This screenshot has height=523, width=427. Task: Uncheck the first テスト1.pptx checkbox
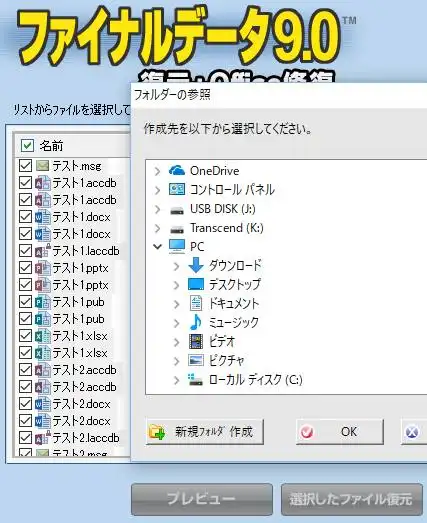(x=25, y=268)
